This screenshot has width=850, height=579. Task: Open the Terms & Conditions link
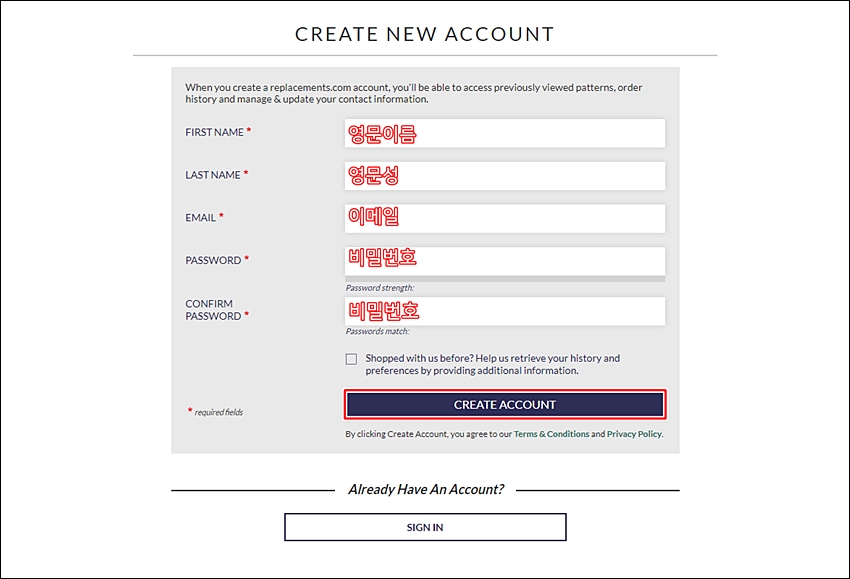tap(551, 434)
